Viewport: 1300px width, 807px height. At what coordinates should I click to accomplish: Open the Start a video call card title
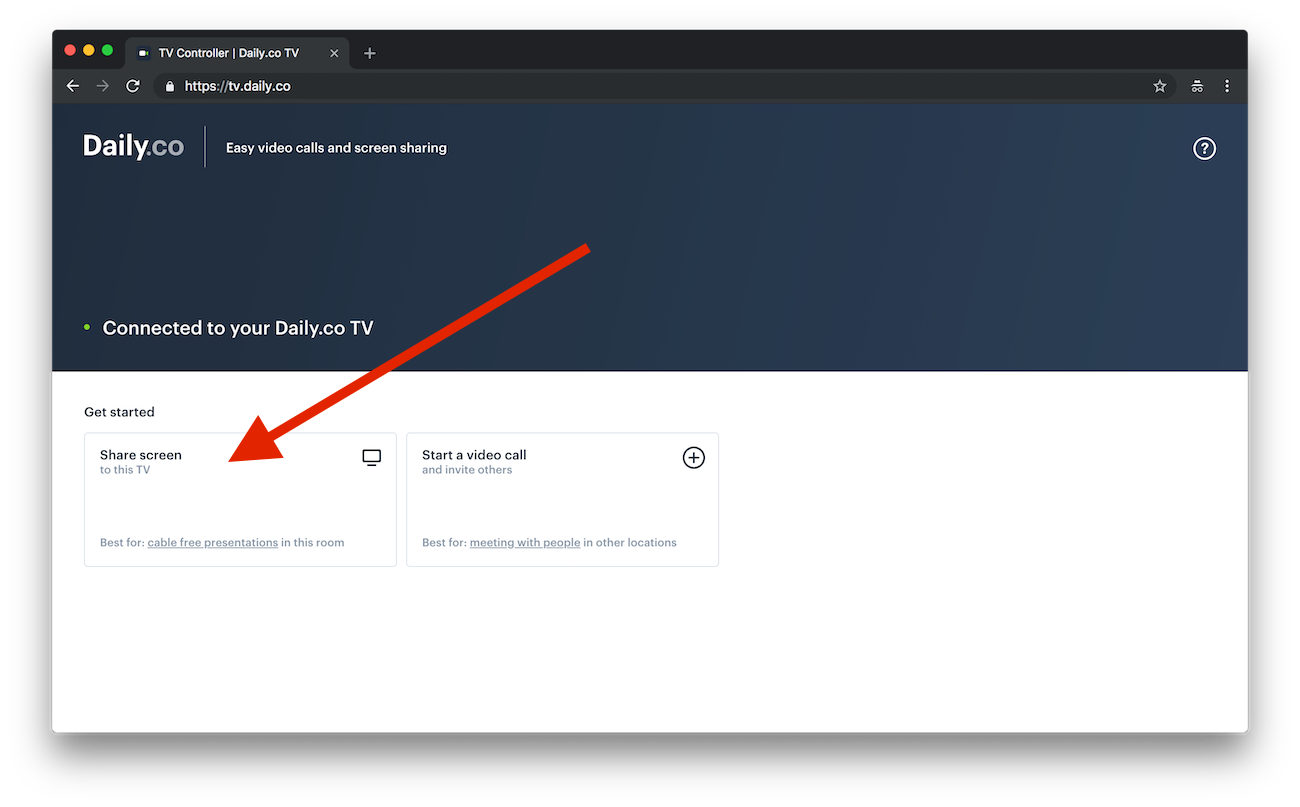click(474, 455)
